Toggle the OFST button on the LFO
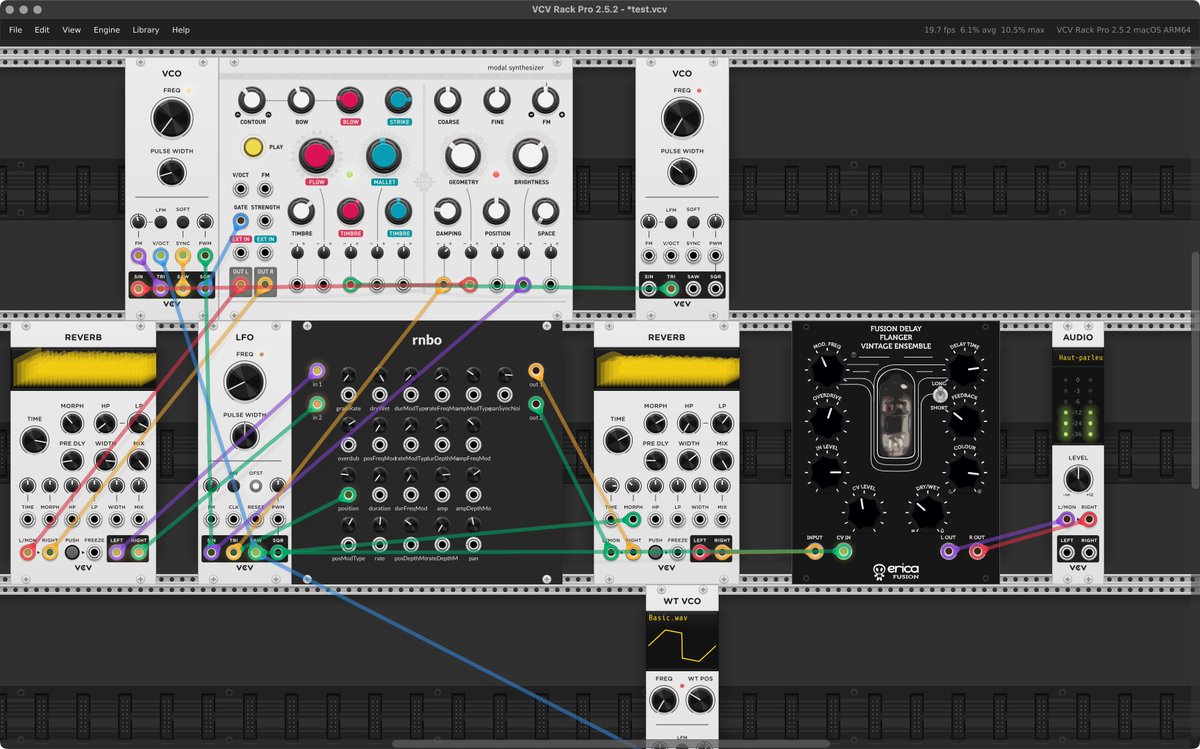The image size is (1200, 749). (x=256, y=485)
